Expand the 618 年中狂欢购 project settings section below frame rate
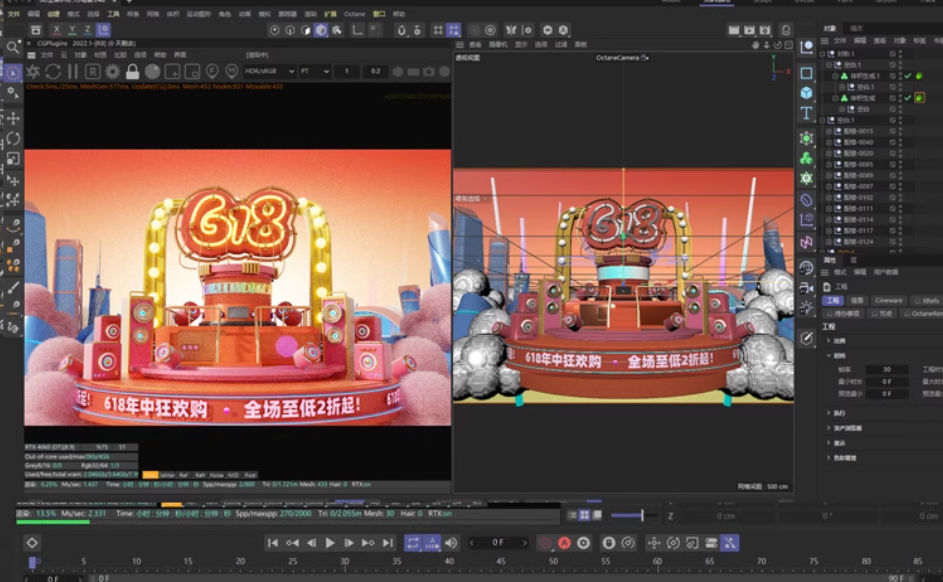 pos(829,412)
